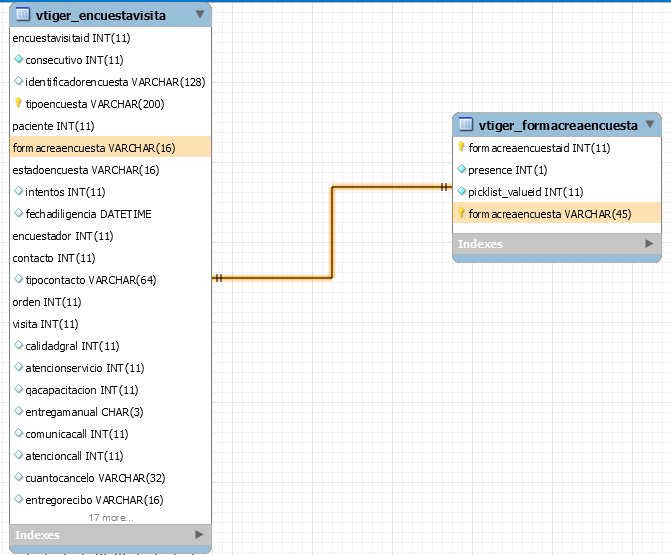Select encuestador INT(11) column
This screenshot has width=671, height=555.
pyautogui.click(x=110, y=236)
